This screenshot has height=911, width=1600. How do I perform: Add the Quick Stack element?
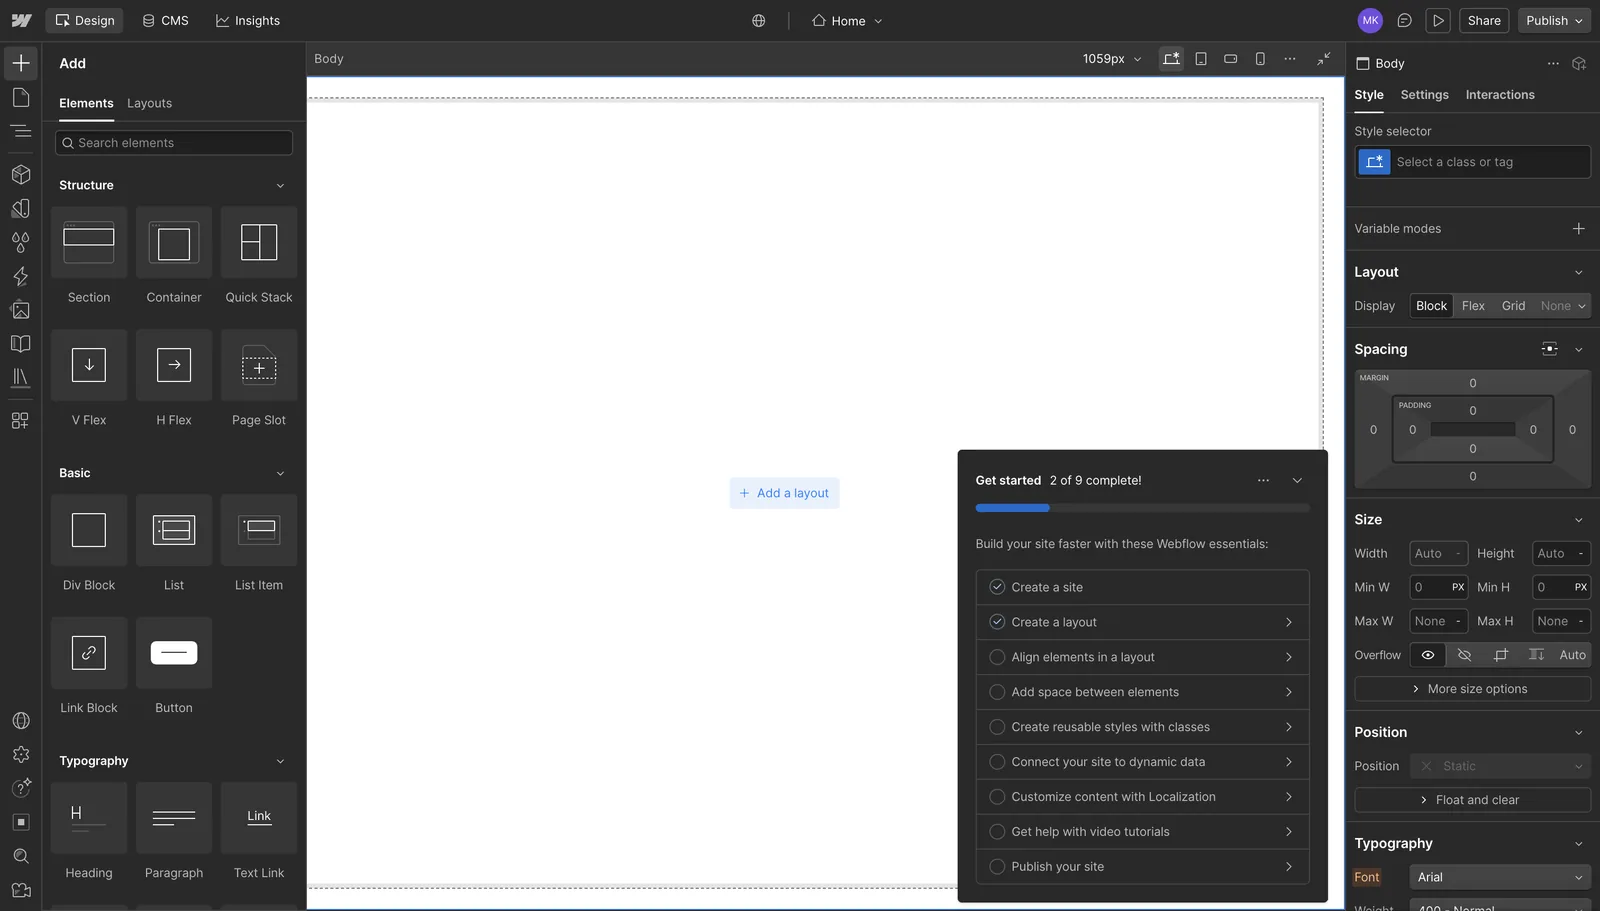pos(259,258)
